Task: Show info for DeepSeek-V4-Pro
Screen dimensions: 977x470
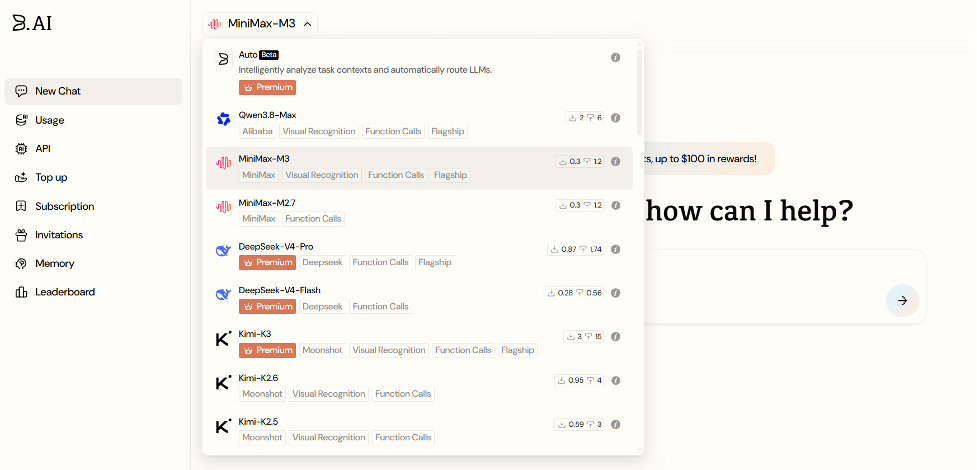Action: click(615, 249)
